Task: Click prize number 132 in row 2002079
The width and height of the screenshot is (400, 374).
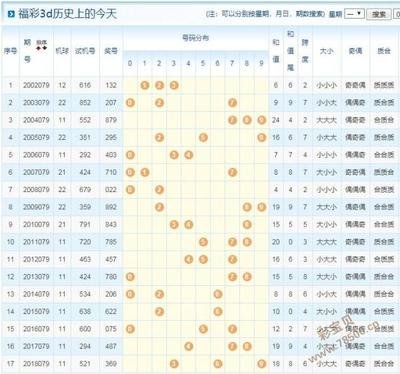Action: coord(111,85)
